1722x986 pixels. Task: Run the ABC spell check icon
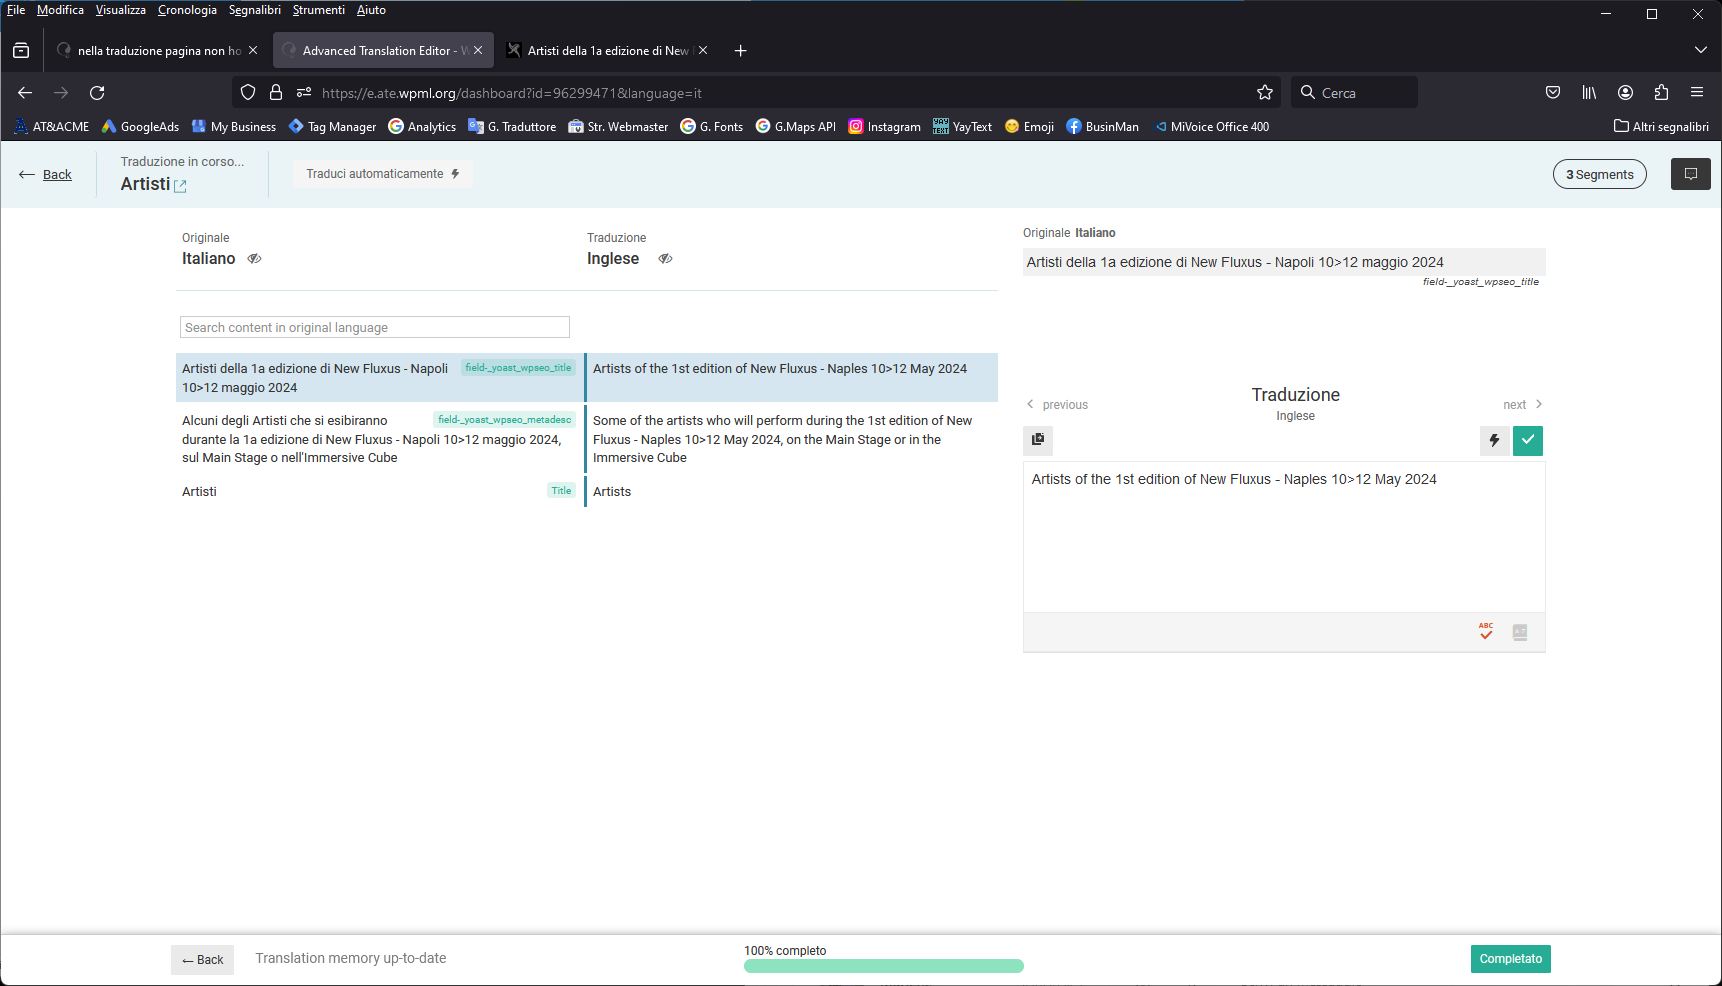coord(1486,632)
